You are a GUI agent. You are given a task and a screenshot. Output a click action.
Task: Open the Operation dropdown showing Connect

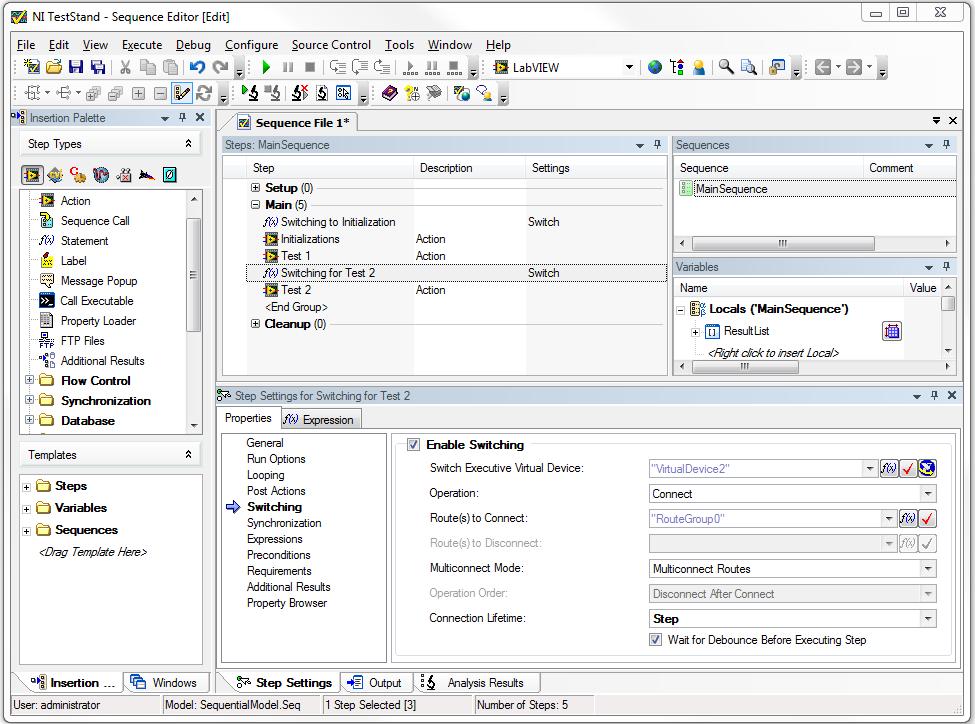coord(929,494)
